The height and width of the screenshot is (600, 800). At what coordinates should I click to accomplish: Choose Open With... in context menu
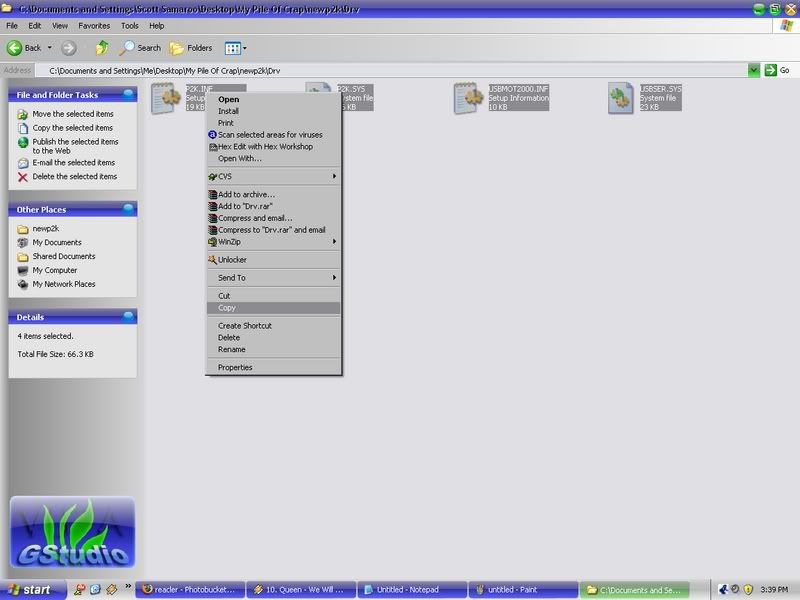coord(273,158)
